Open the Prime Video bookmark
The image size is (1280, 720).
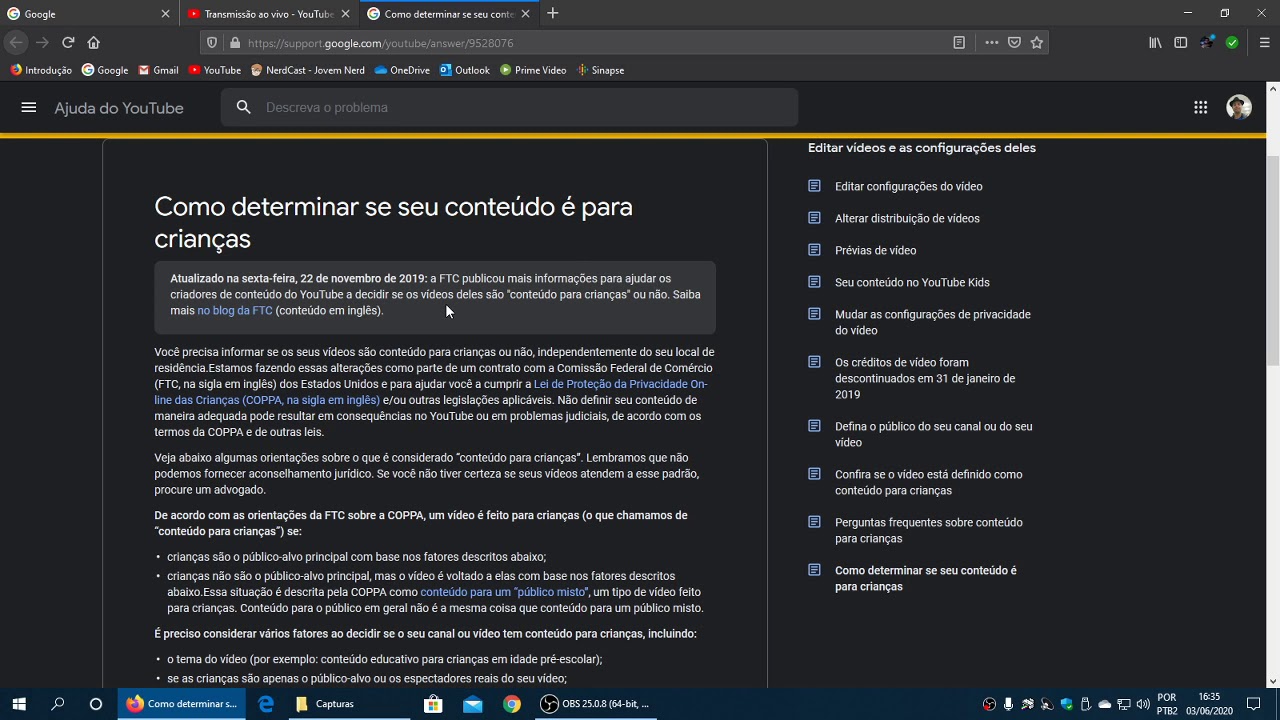[533, 70]
